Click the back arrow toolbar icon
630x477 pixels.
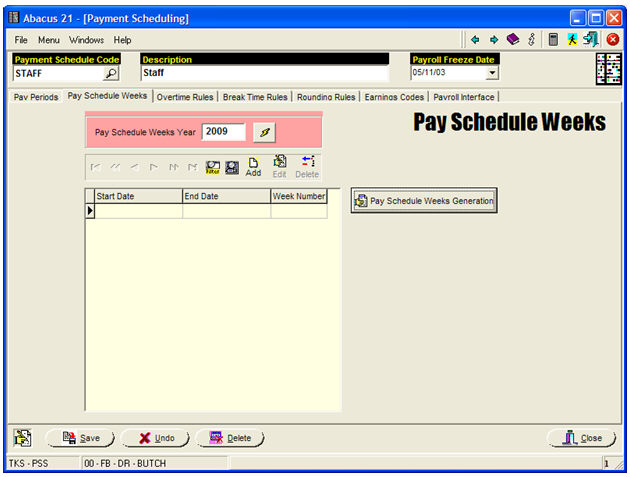tap(475, 40)
